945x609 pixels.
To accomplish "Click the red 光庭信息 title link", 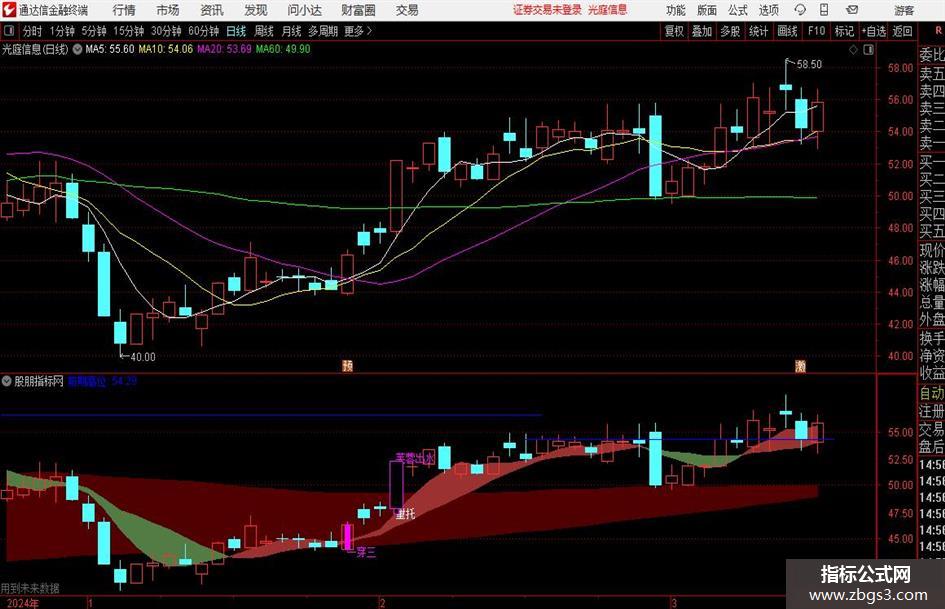I will (x=607, y=10).
